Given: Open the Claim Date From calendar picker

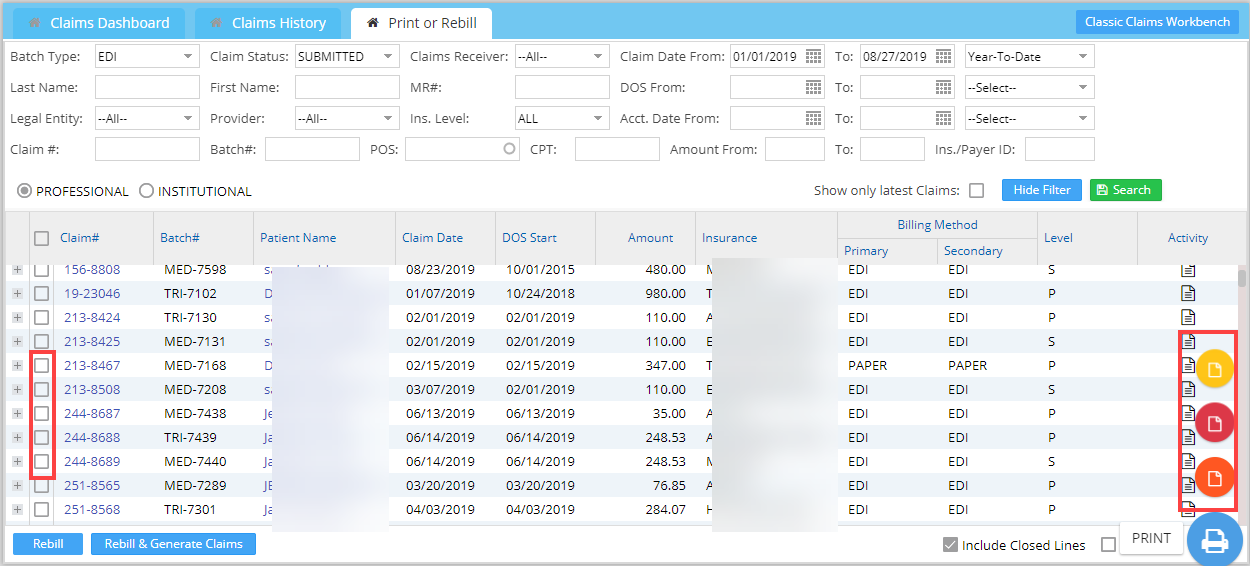Looking at the screenshot, I should click(813, 57).
